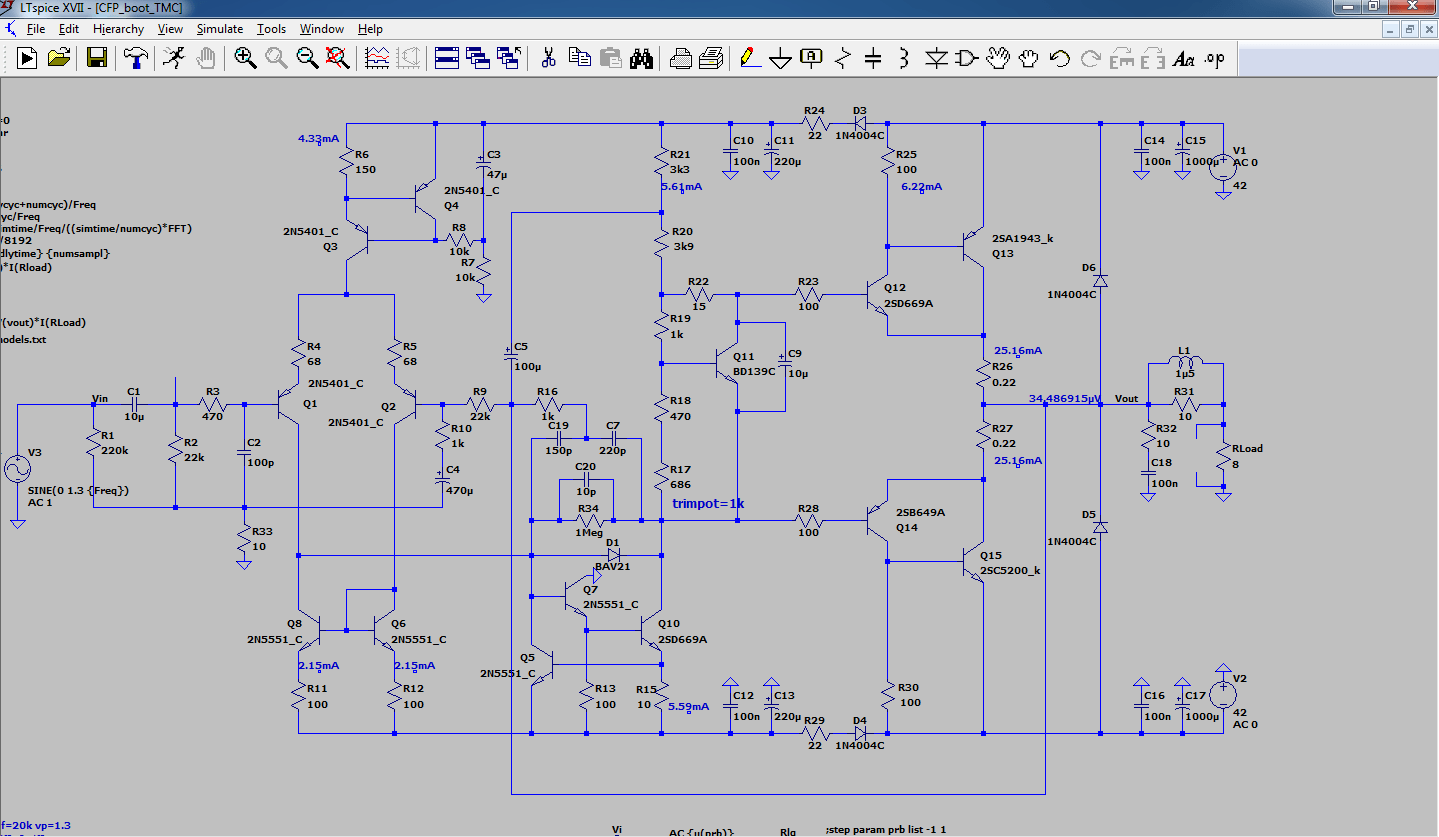Open the Simulate menu
This screenshot has width=1439, height=837.
click(x=220, y=29)
